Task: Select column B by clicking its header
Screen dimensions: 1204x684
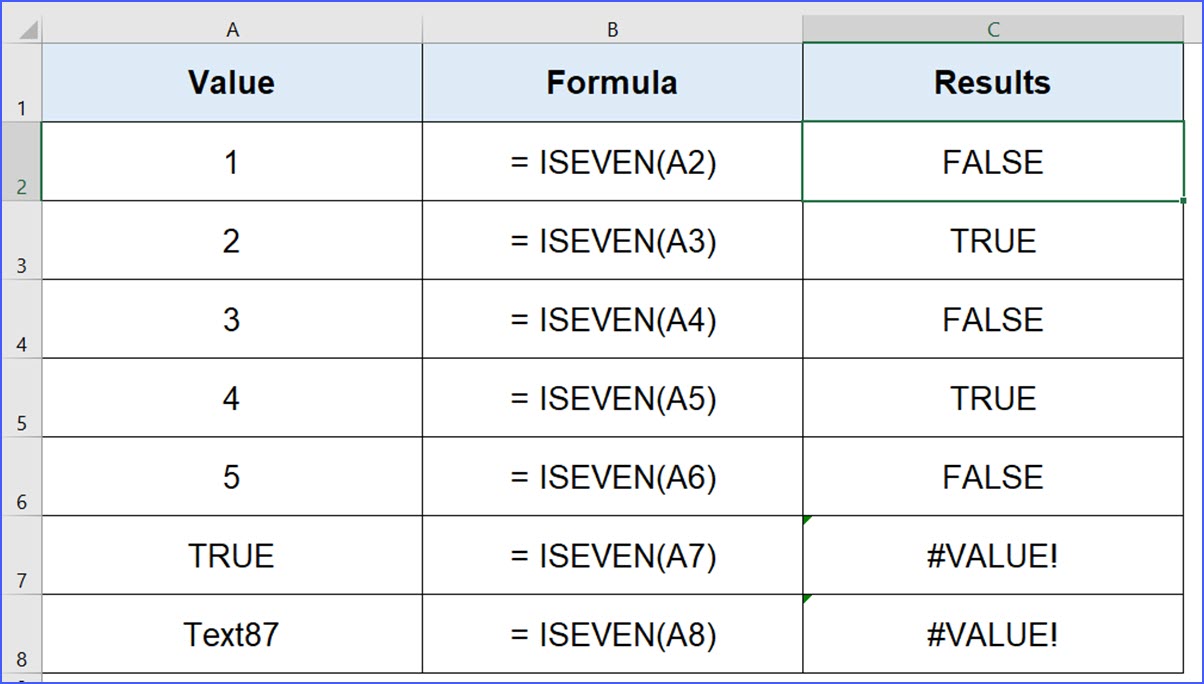Action: (x=611, y=29)
